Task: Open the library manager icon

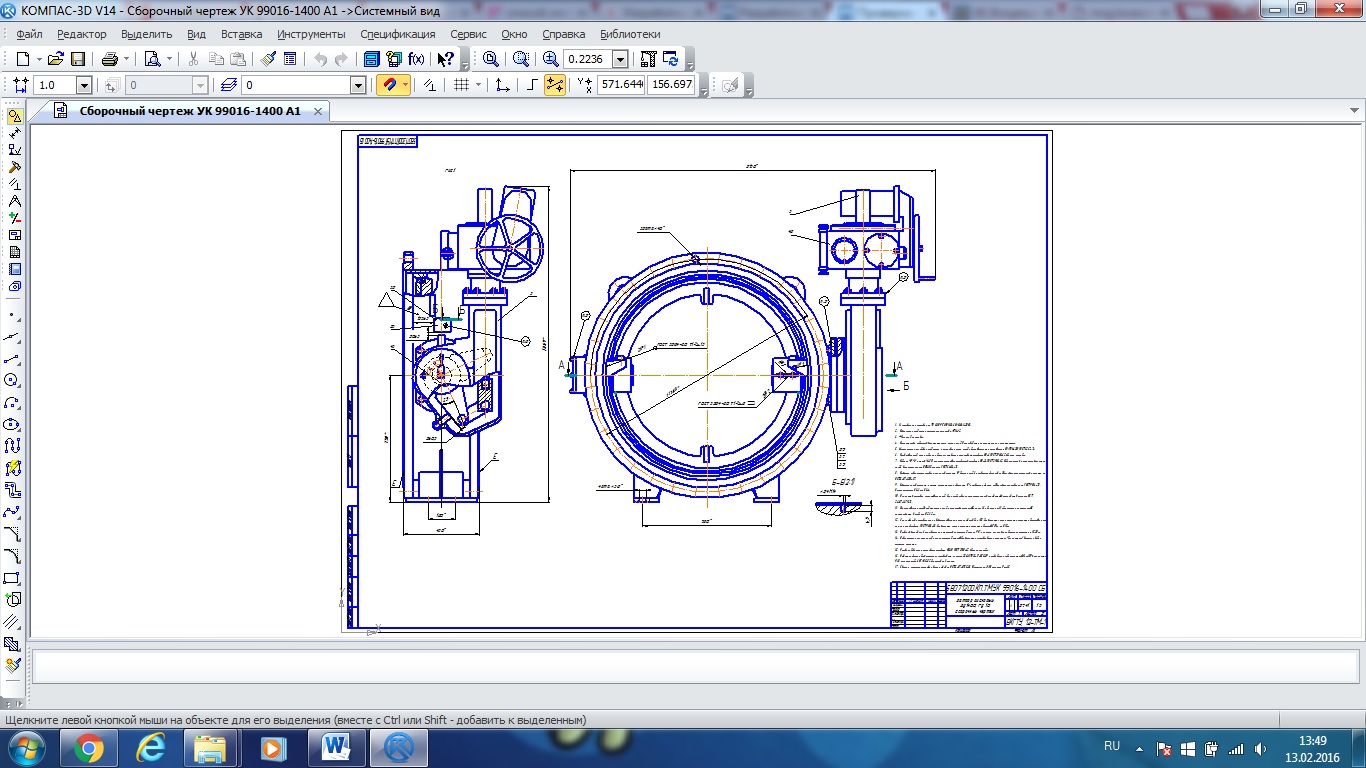Action: (371, 59)
